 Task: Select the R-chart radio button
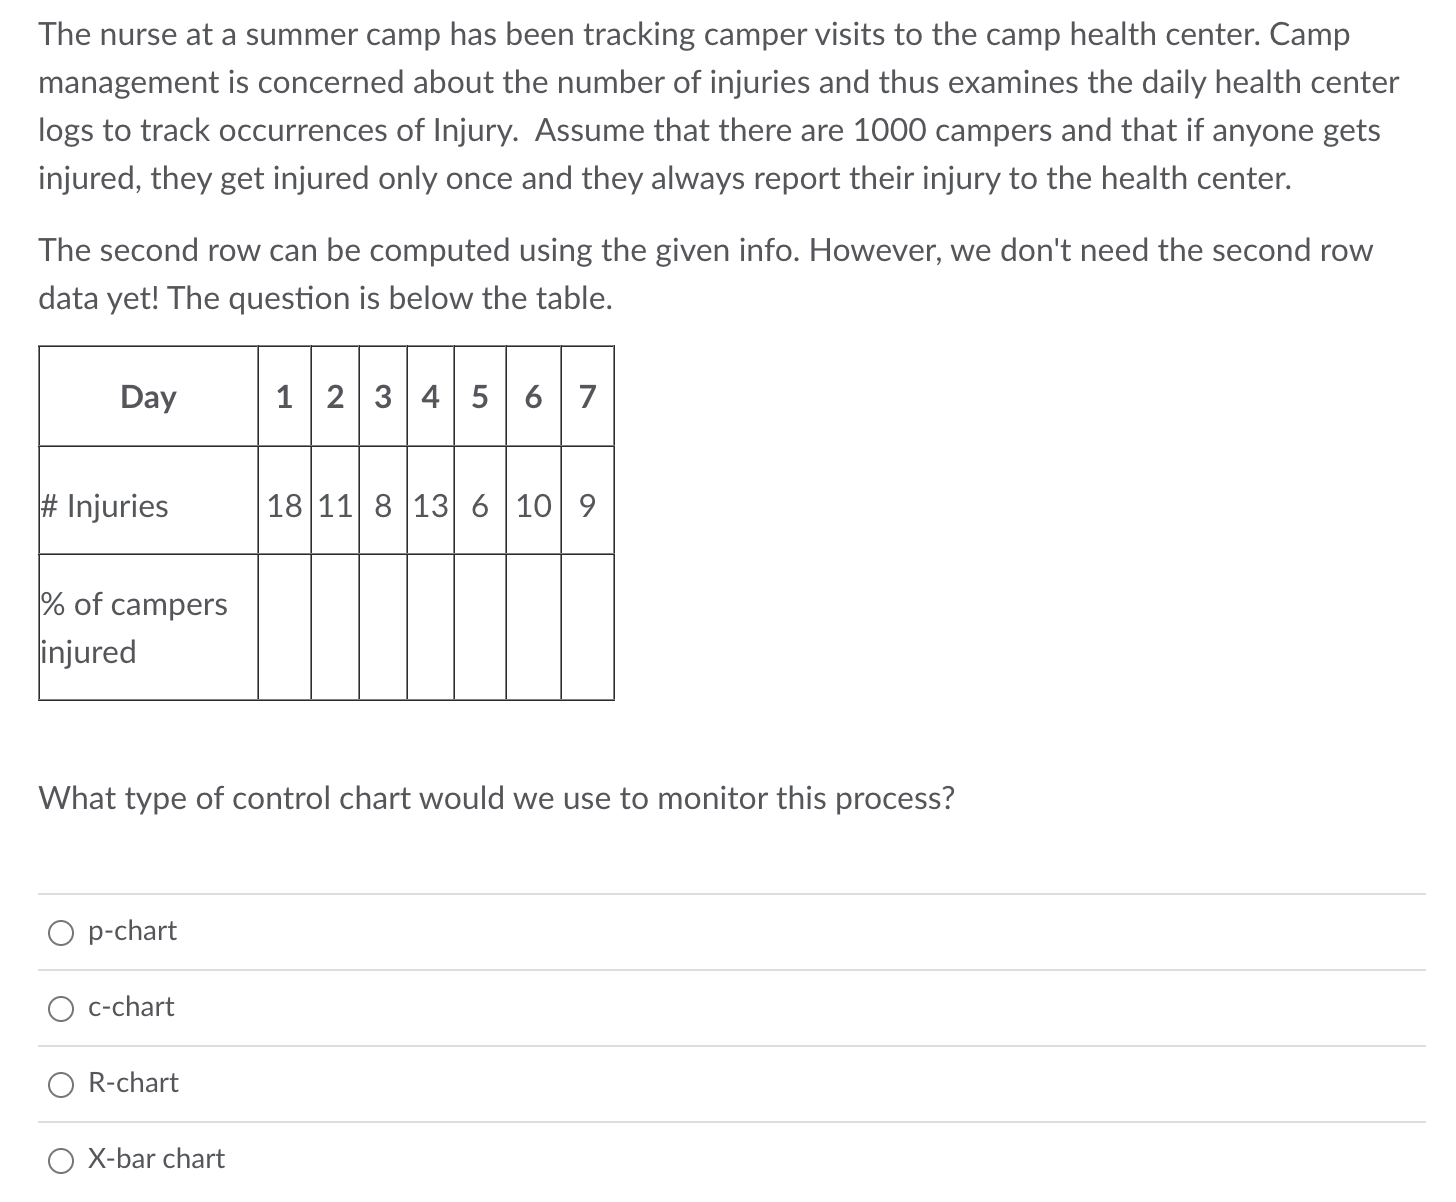61,1084
